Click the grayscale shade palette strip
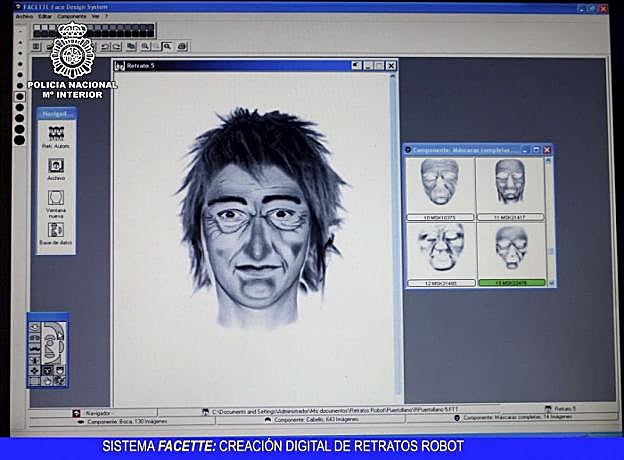624x460 pixels. (80, 29)
